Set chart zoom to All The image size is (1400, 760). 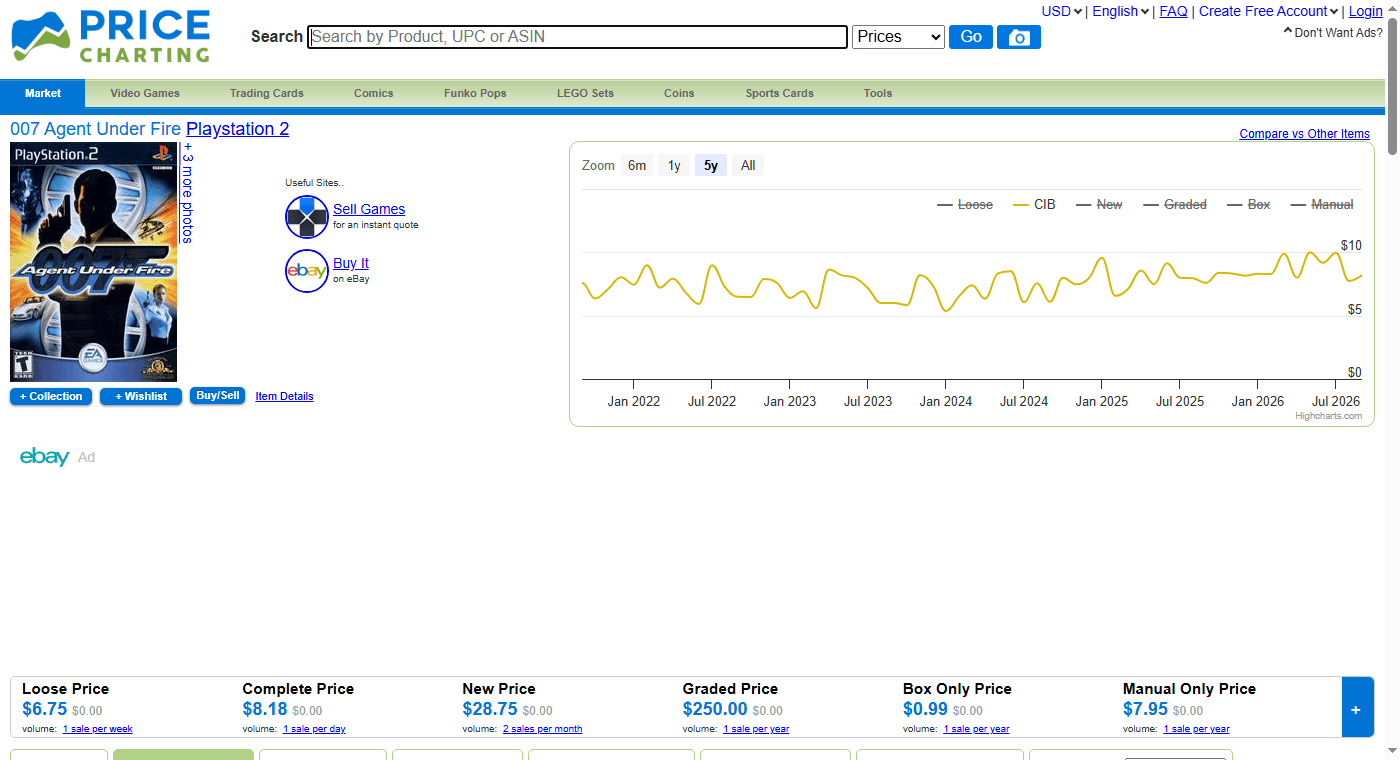coord(748,166)
